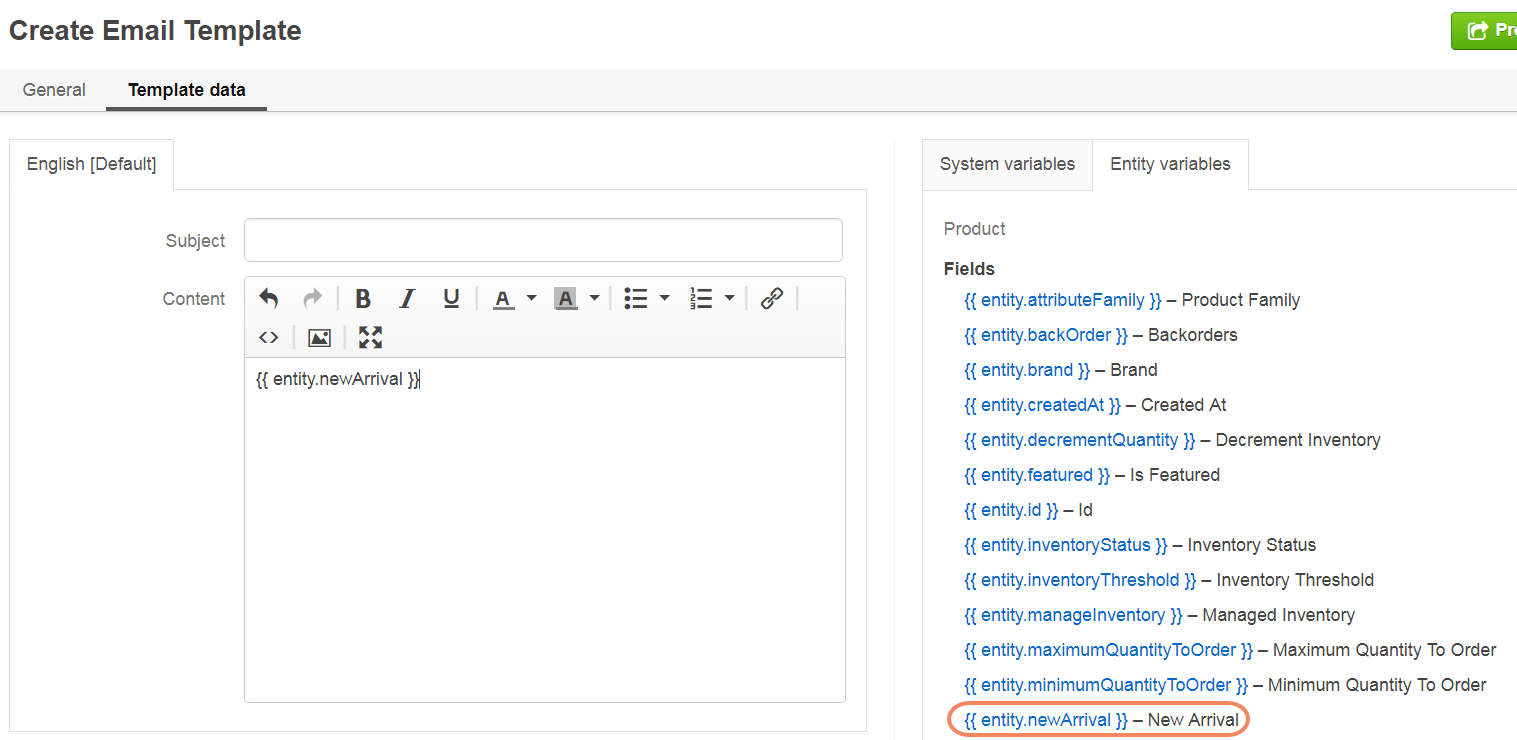Select the English [Default] language tab
1517x740 pixels.
pos(91,164)
